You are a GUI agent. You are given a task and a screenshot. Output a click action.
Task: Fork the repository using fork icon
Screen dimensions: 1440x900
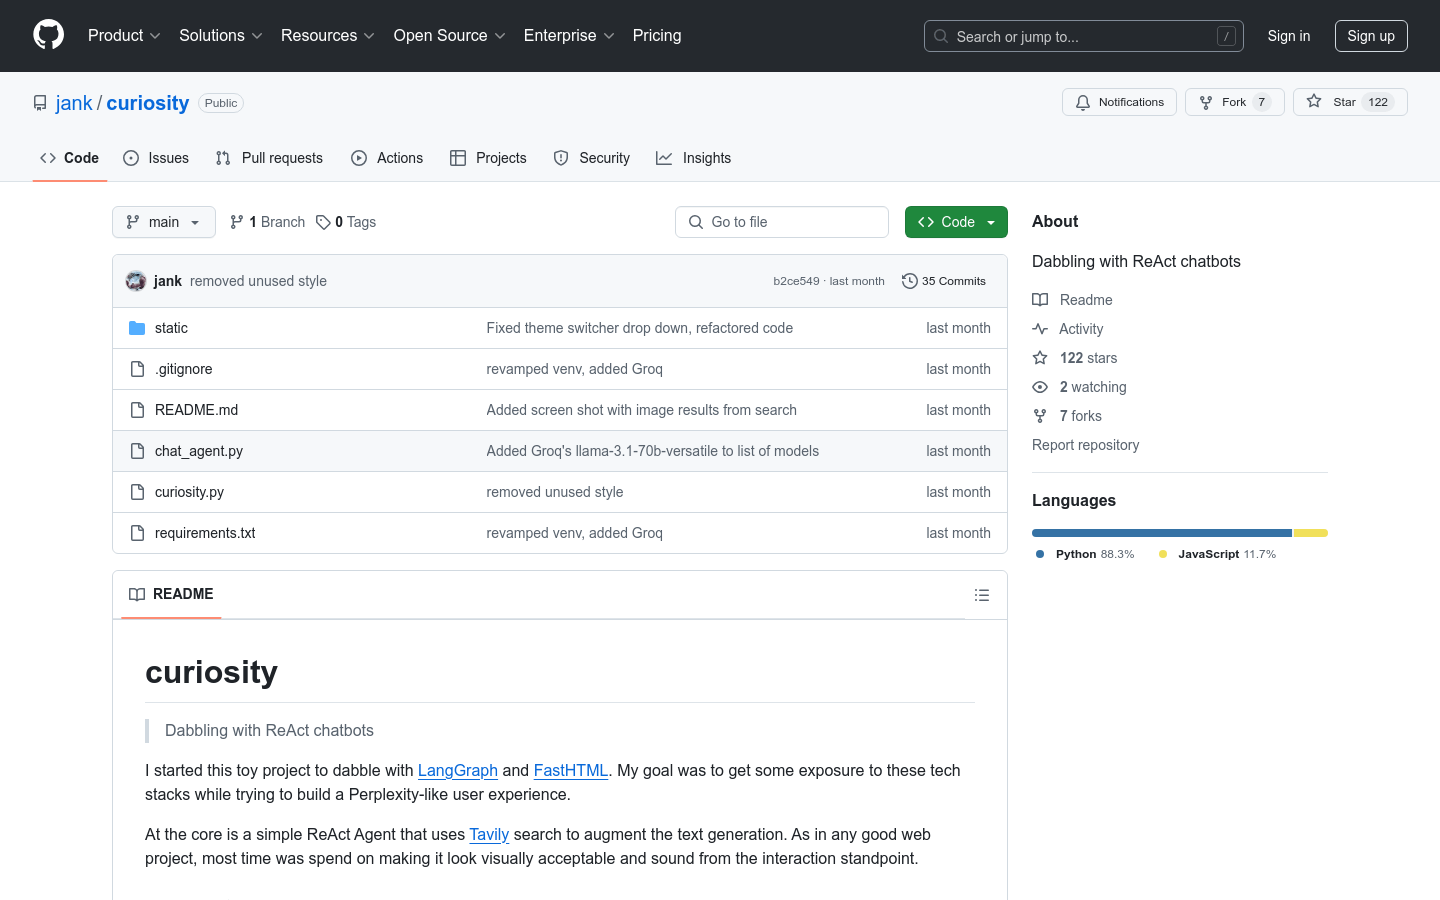click(1207, 102)
